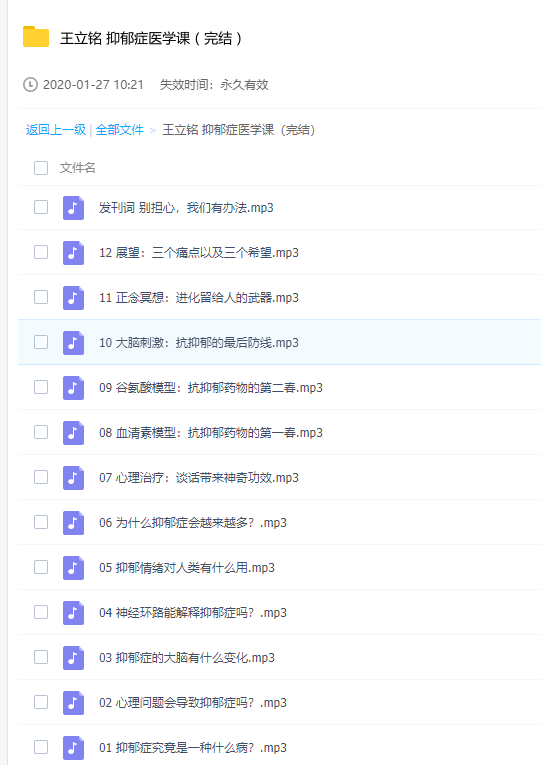Select checkbox for 08 血清素模型 file

41,432
